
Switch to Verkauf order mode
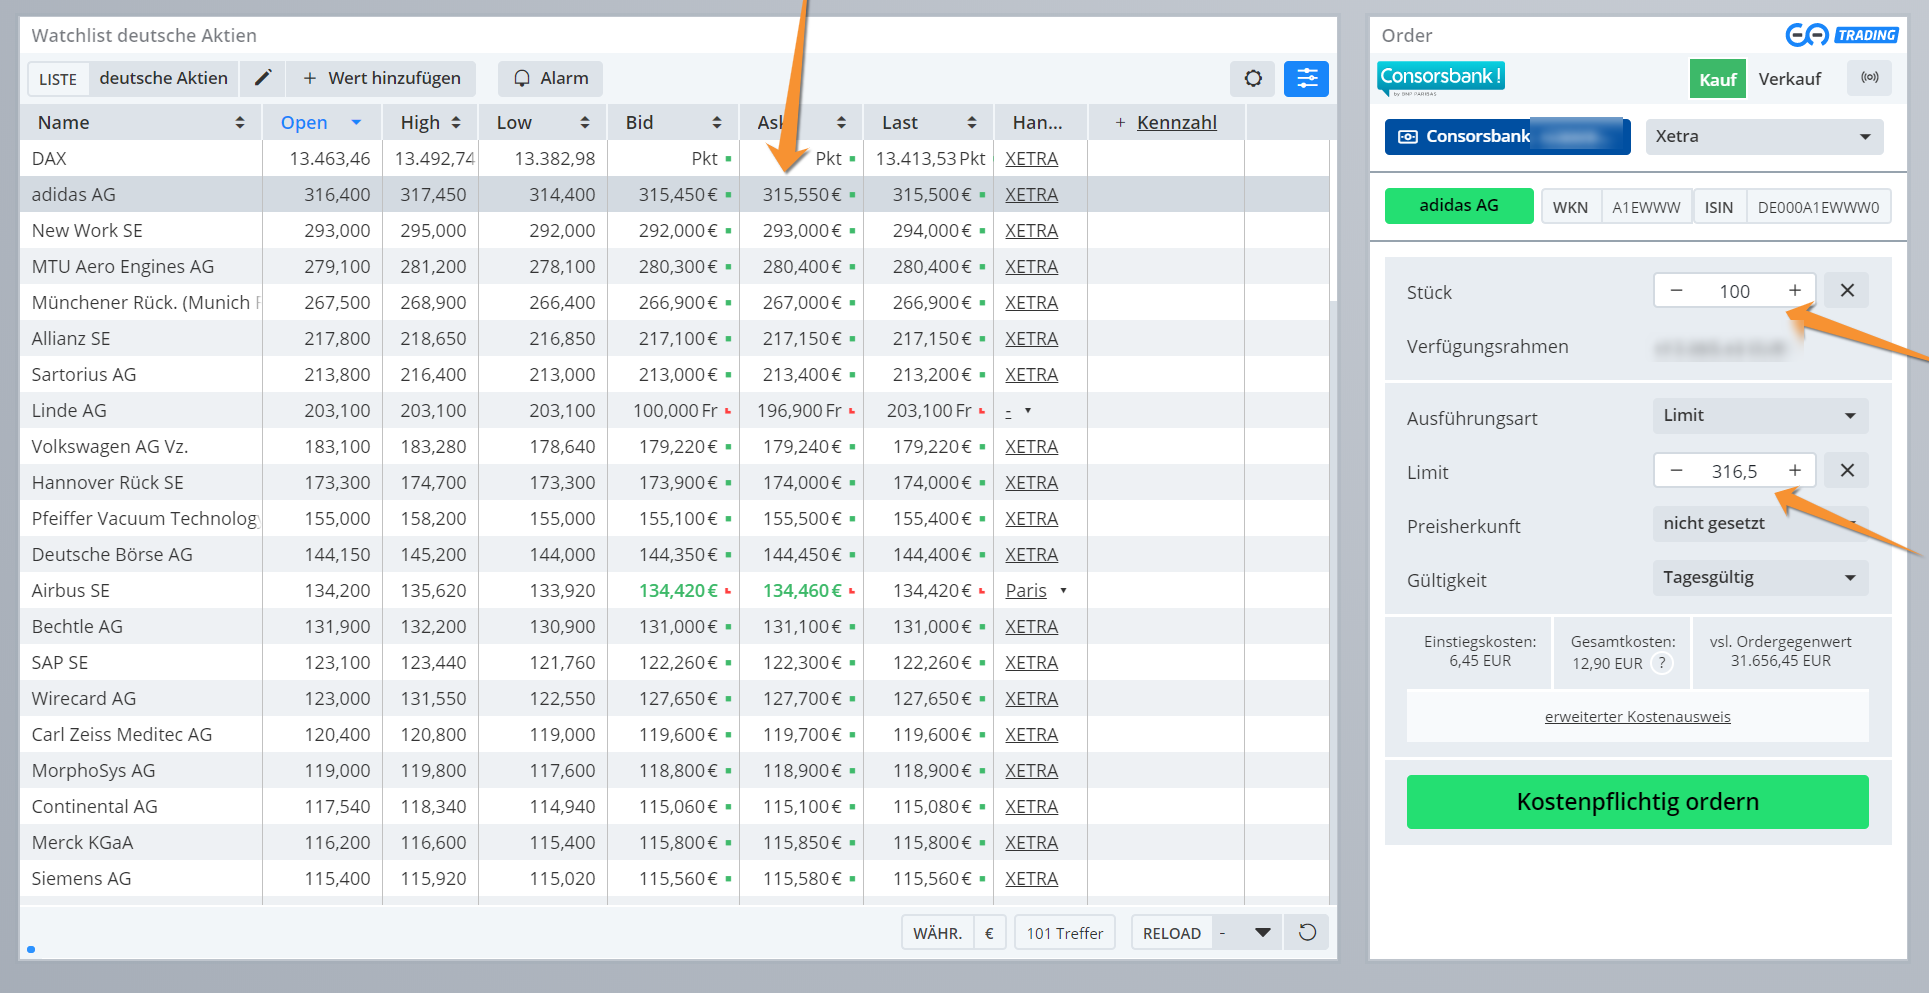(x=1789, y=79)
